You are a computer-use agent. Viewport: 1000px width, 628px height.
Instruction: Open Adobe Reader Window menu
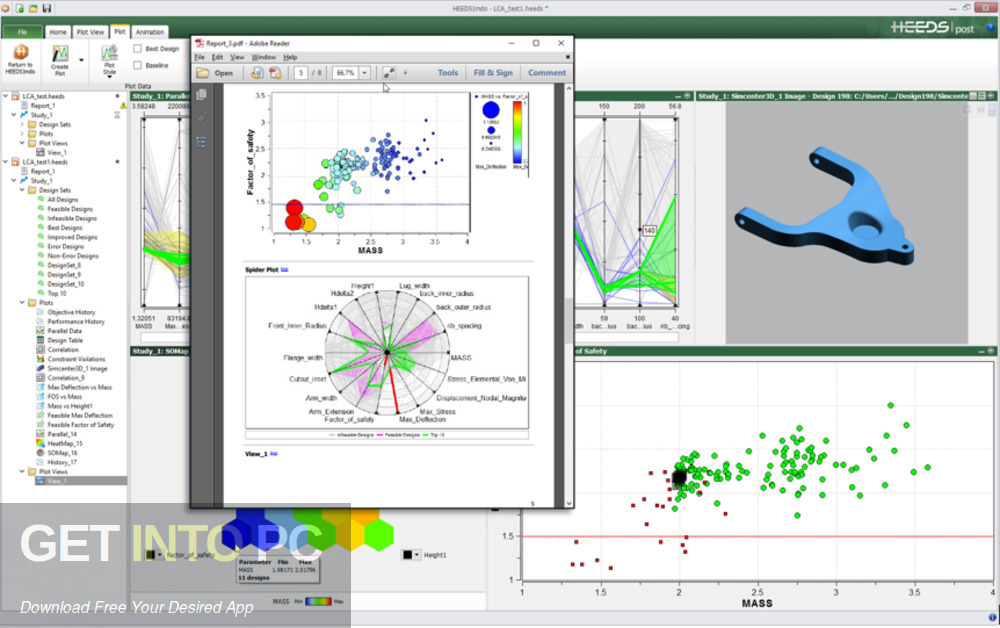(263, 57)
